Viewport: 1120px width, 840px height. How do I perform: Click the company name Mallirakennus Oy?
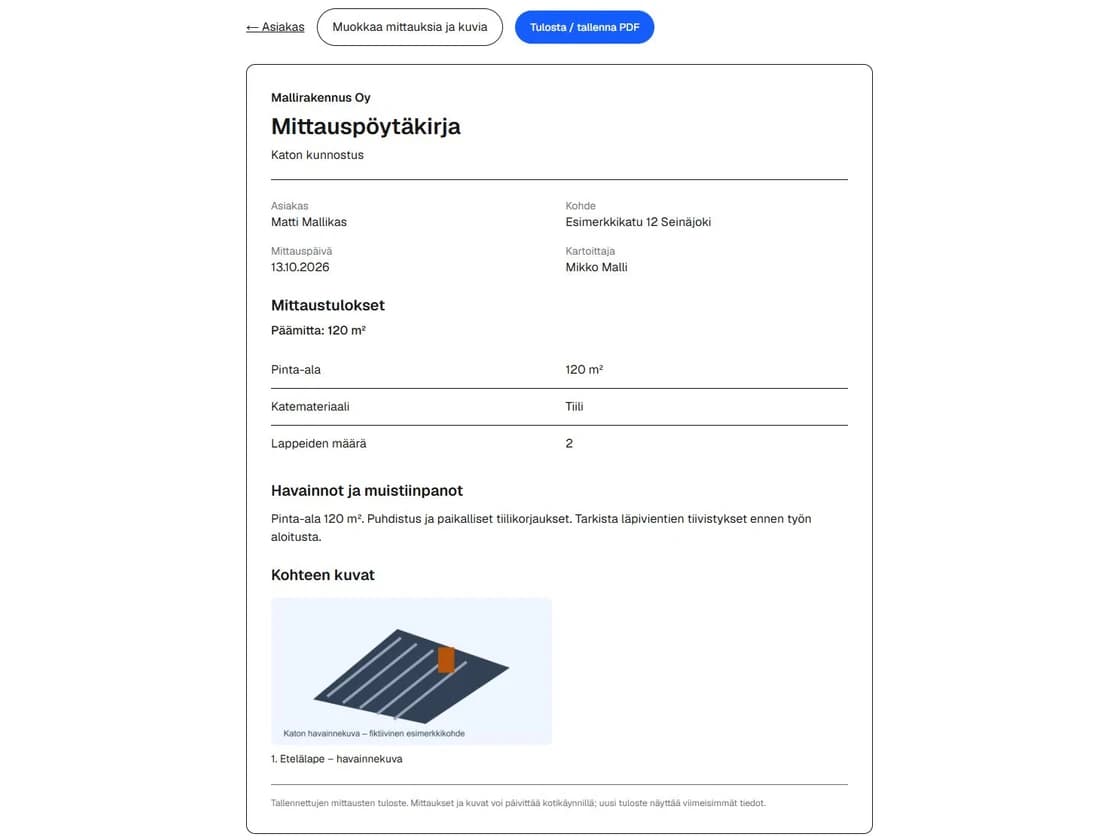(321, 97)
